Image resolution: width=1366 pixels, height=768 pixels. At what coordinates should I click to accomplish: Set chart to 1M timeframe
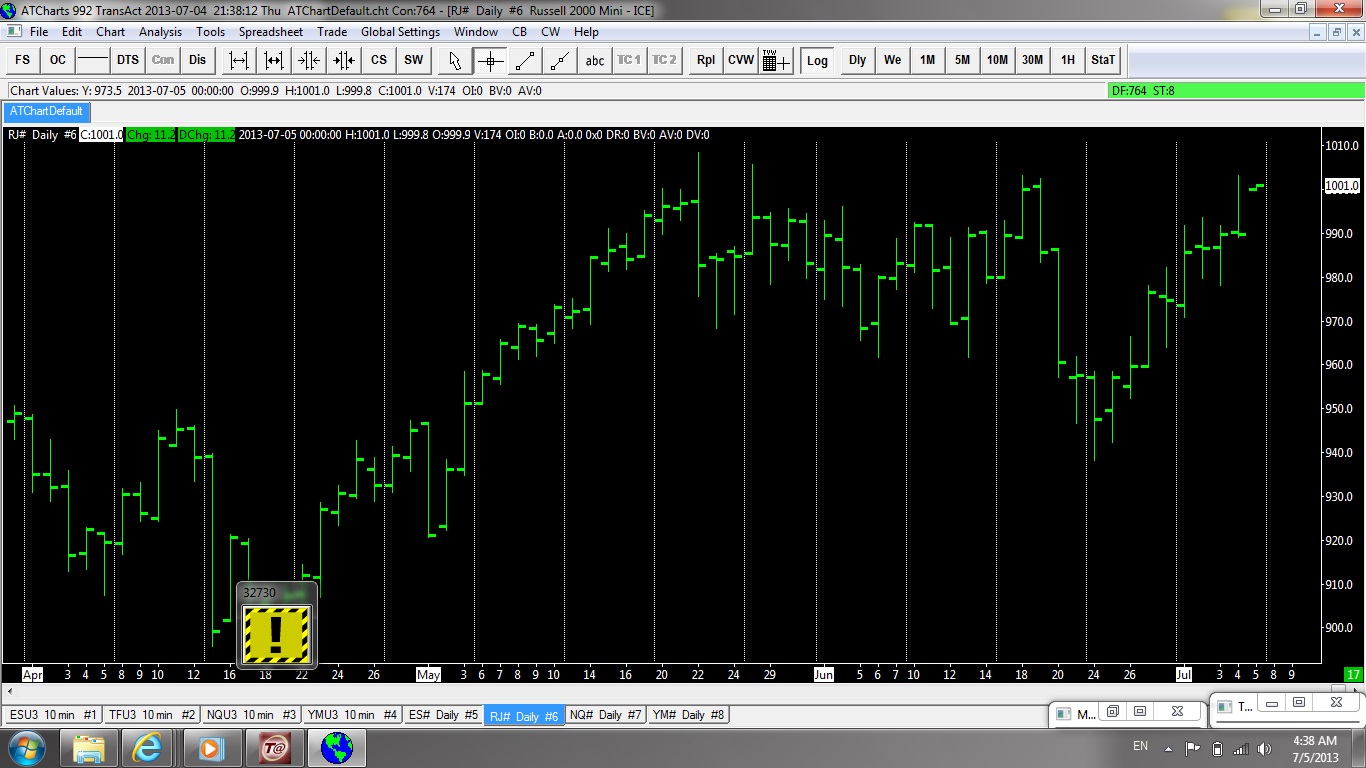coord(927,60)
